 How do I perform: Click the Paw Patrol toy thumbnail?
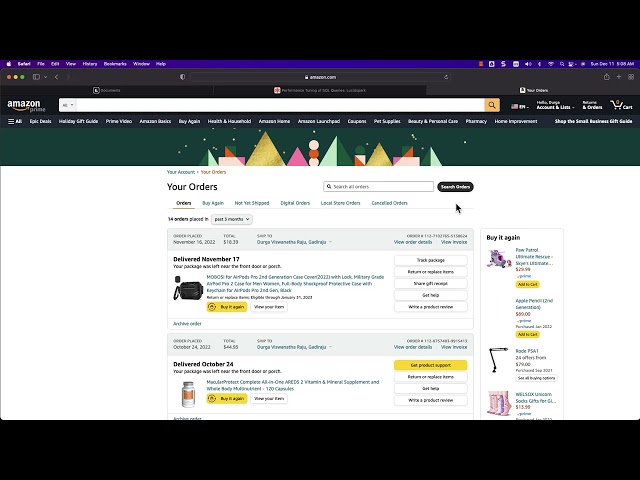[x=499, y=259]
